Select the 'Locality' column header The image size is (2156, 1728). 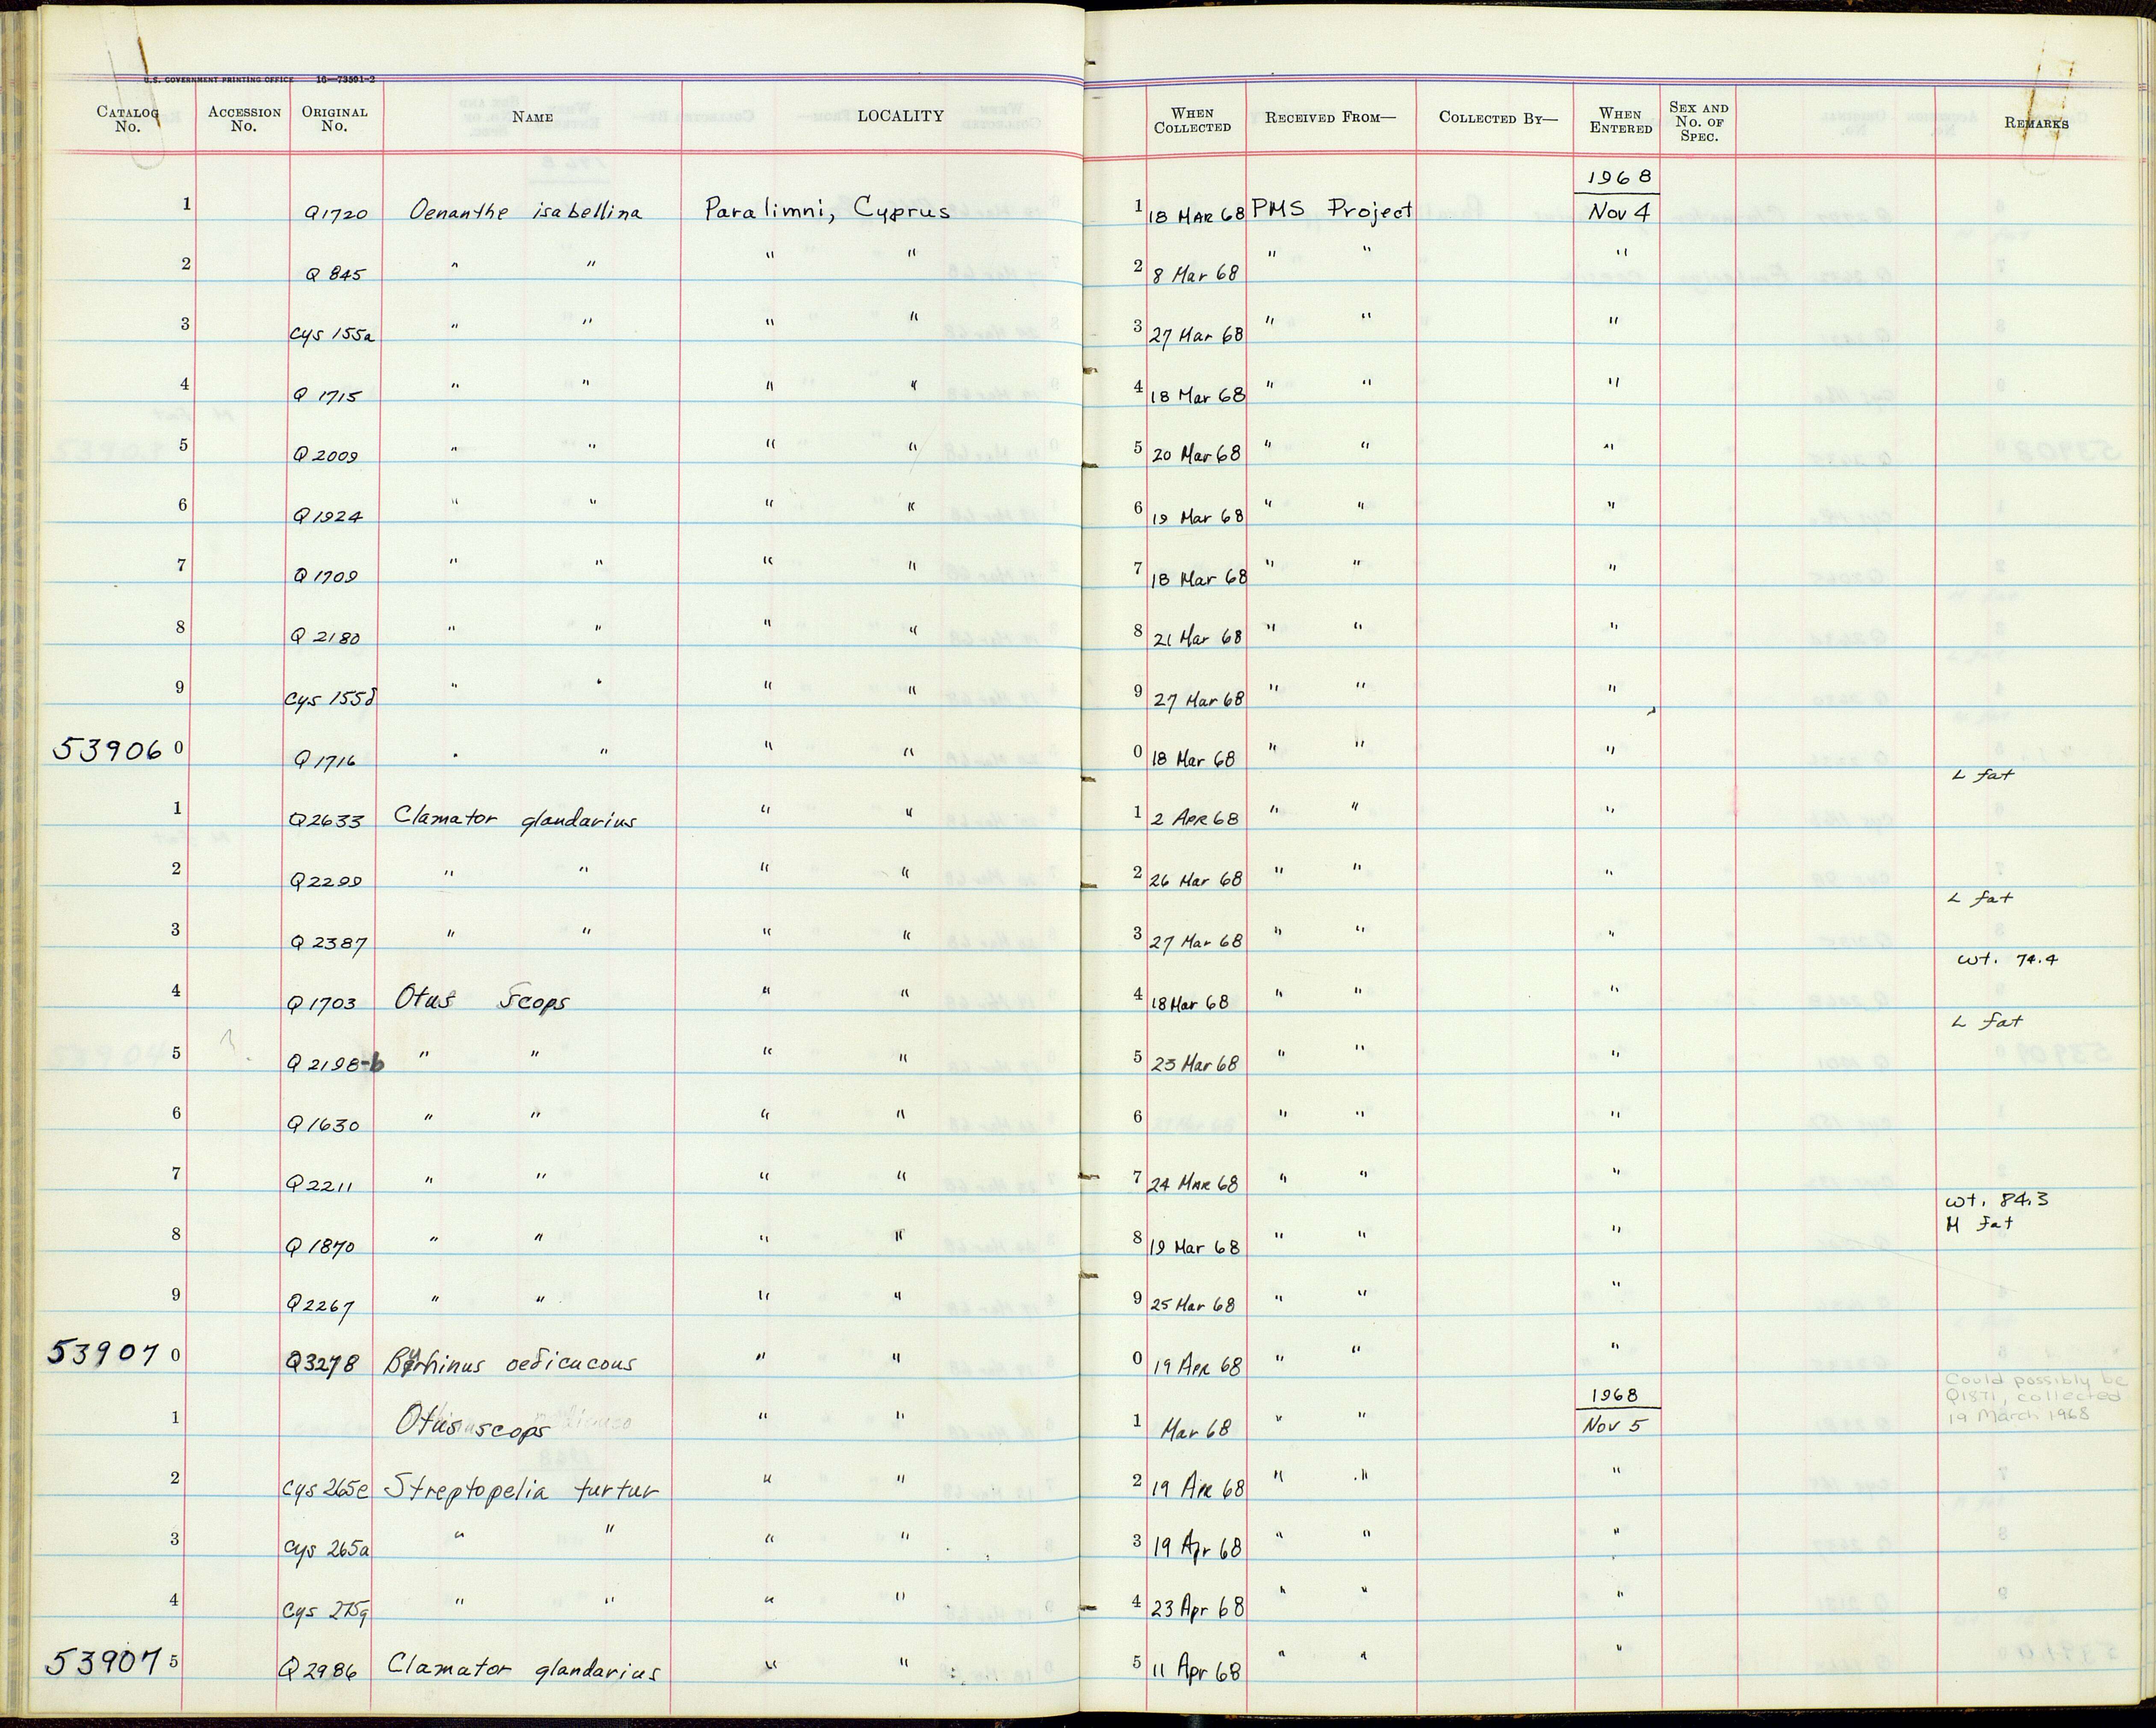[x=900, y=116]
